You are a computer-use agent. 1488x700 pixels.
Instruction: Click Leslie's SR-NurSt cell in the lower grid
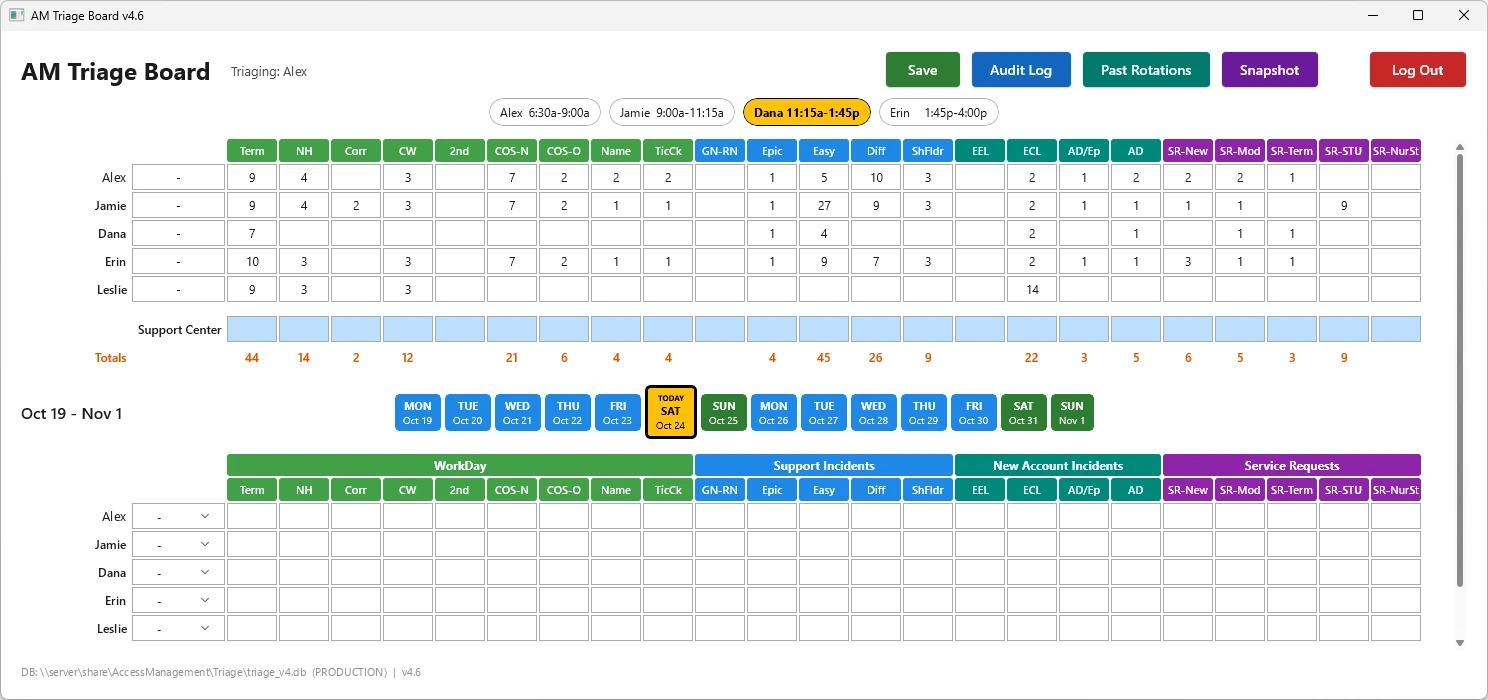pos(1396,628)
